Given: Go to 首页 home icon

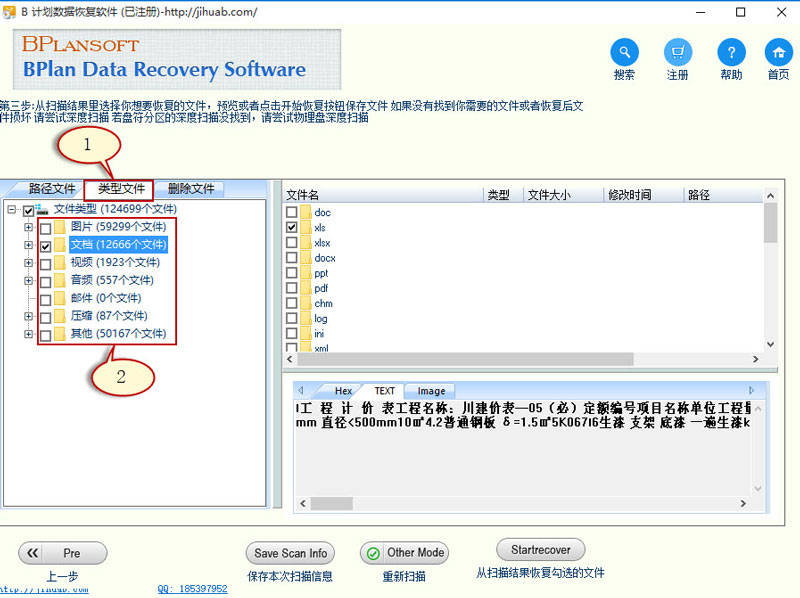Looking at the screenshot, I should [x=778, y=52].
